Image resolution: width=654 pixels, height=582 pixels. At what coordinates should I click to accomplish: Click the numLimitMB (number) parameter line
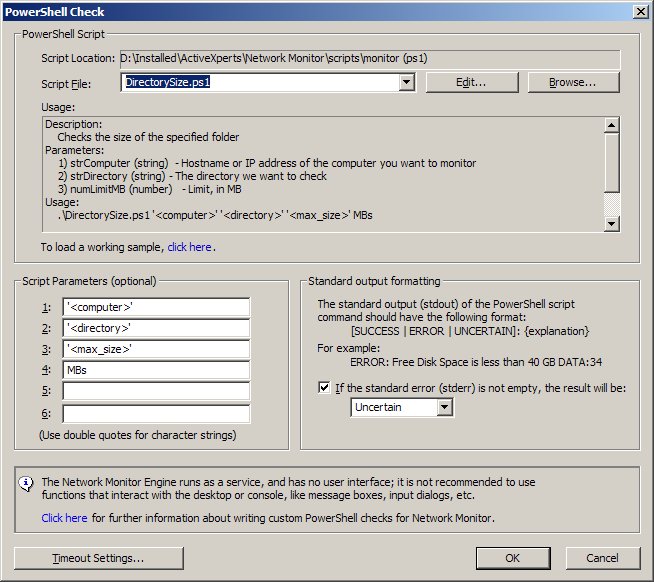[150, 189]
